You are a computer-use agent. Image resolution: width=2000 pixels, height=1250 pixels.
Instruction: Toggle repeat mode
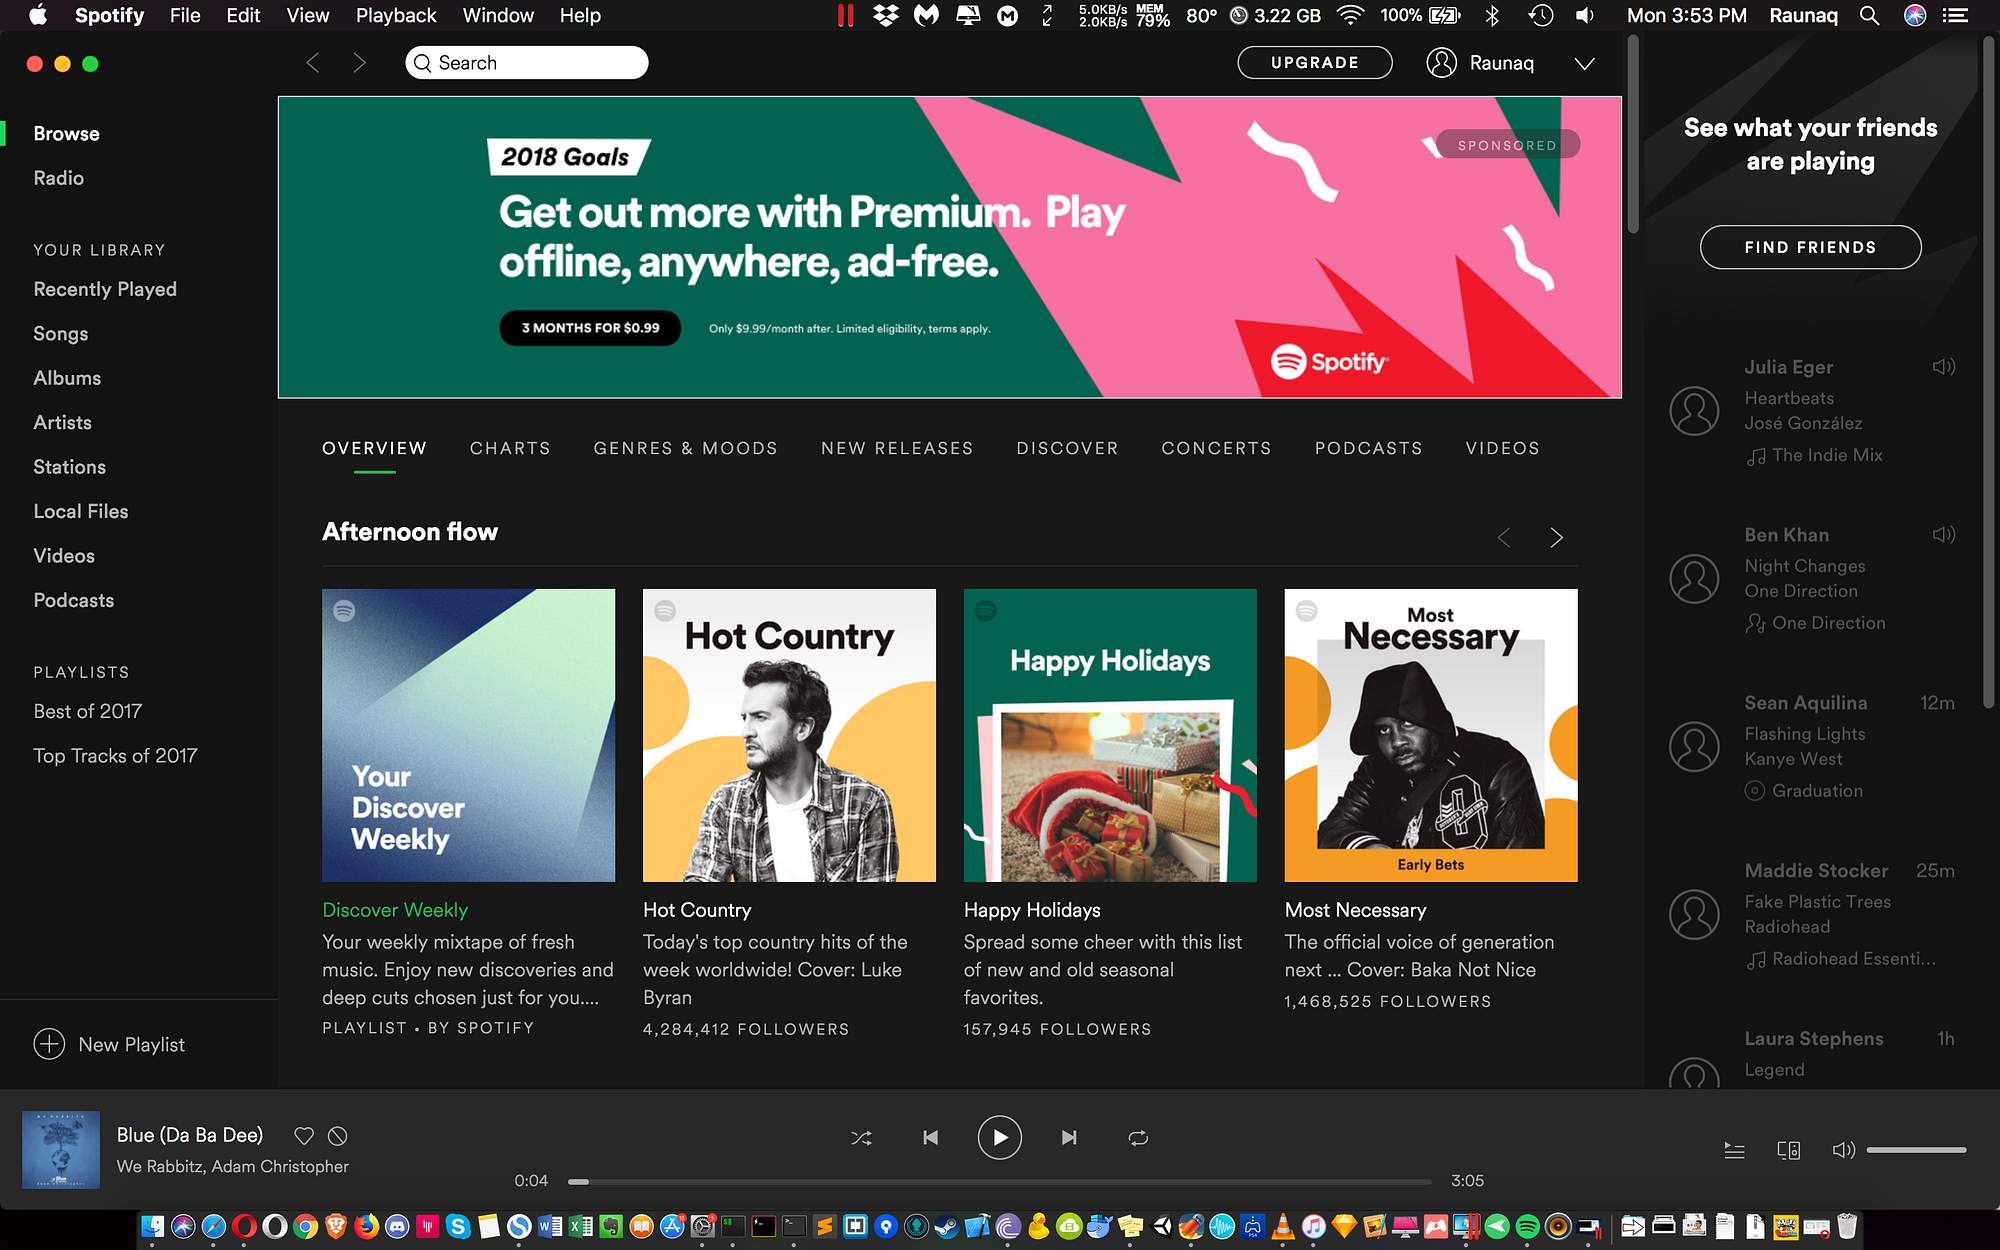(x=1138, y=1138)
